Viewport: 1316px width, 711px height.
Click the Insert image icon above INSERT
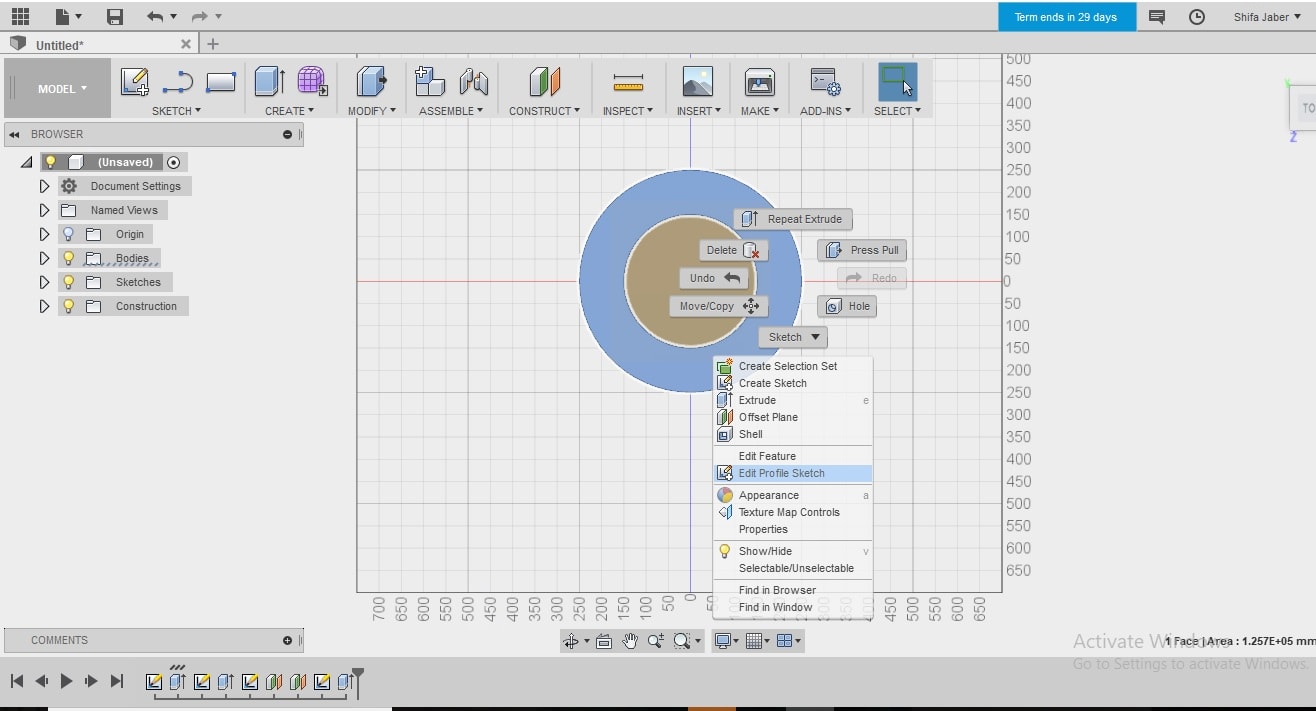[697, 82]
